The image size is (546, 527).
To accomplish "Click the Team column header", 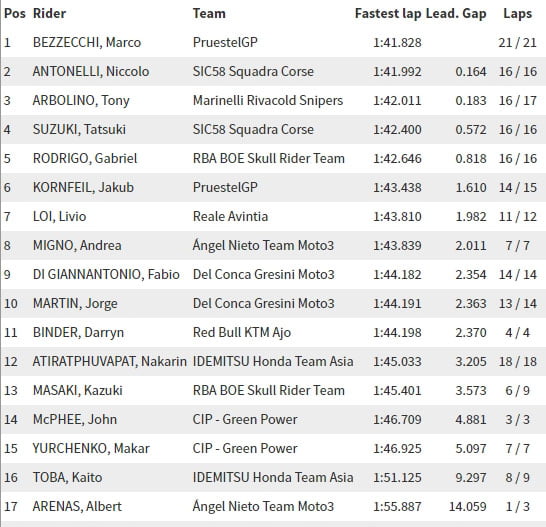I will tap(209, 14).
